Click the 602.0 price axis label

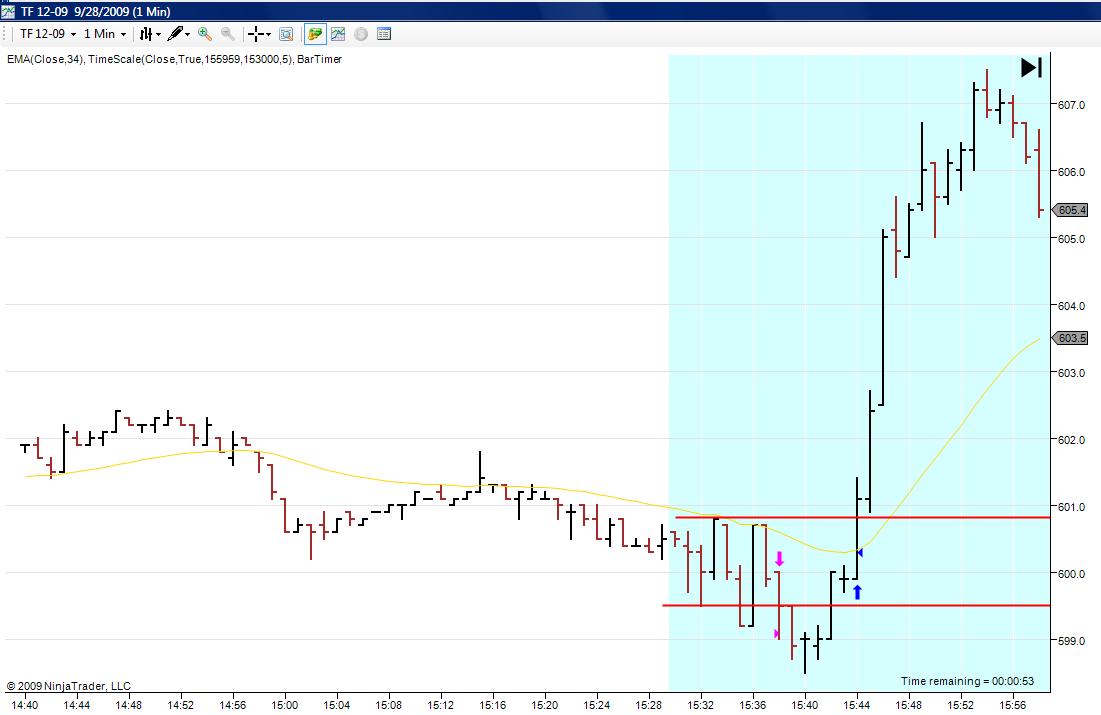[1071, 440]
